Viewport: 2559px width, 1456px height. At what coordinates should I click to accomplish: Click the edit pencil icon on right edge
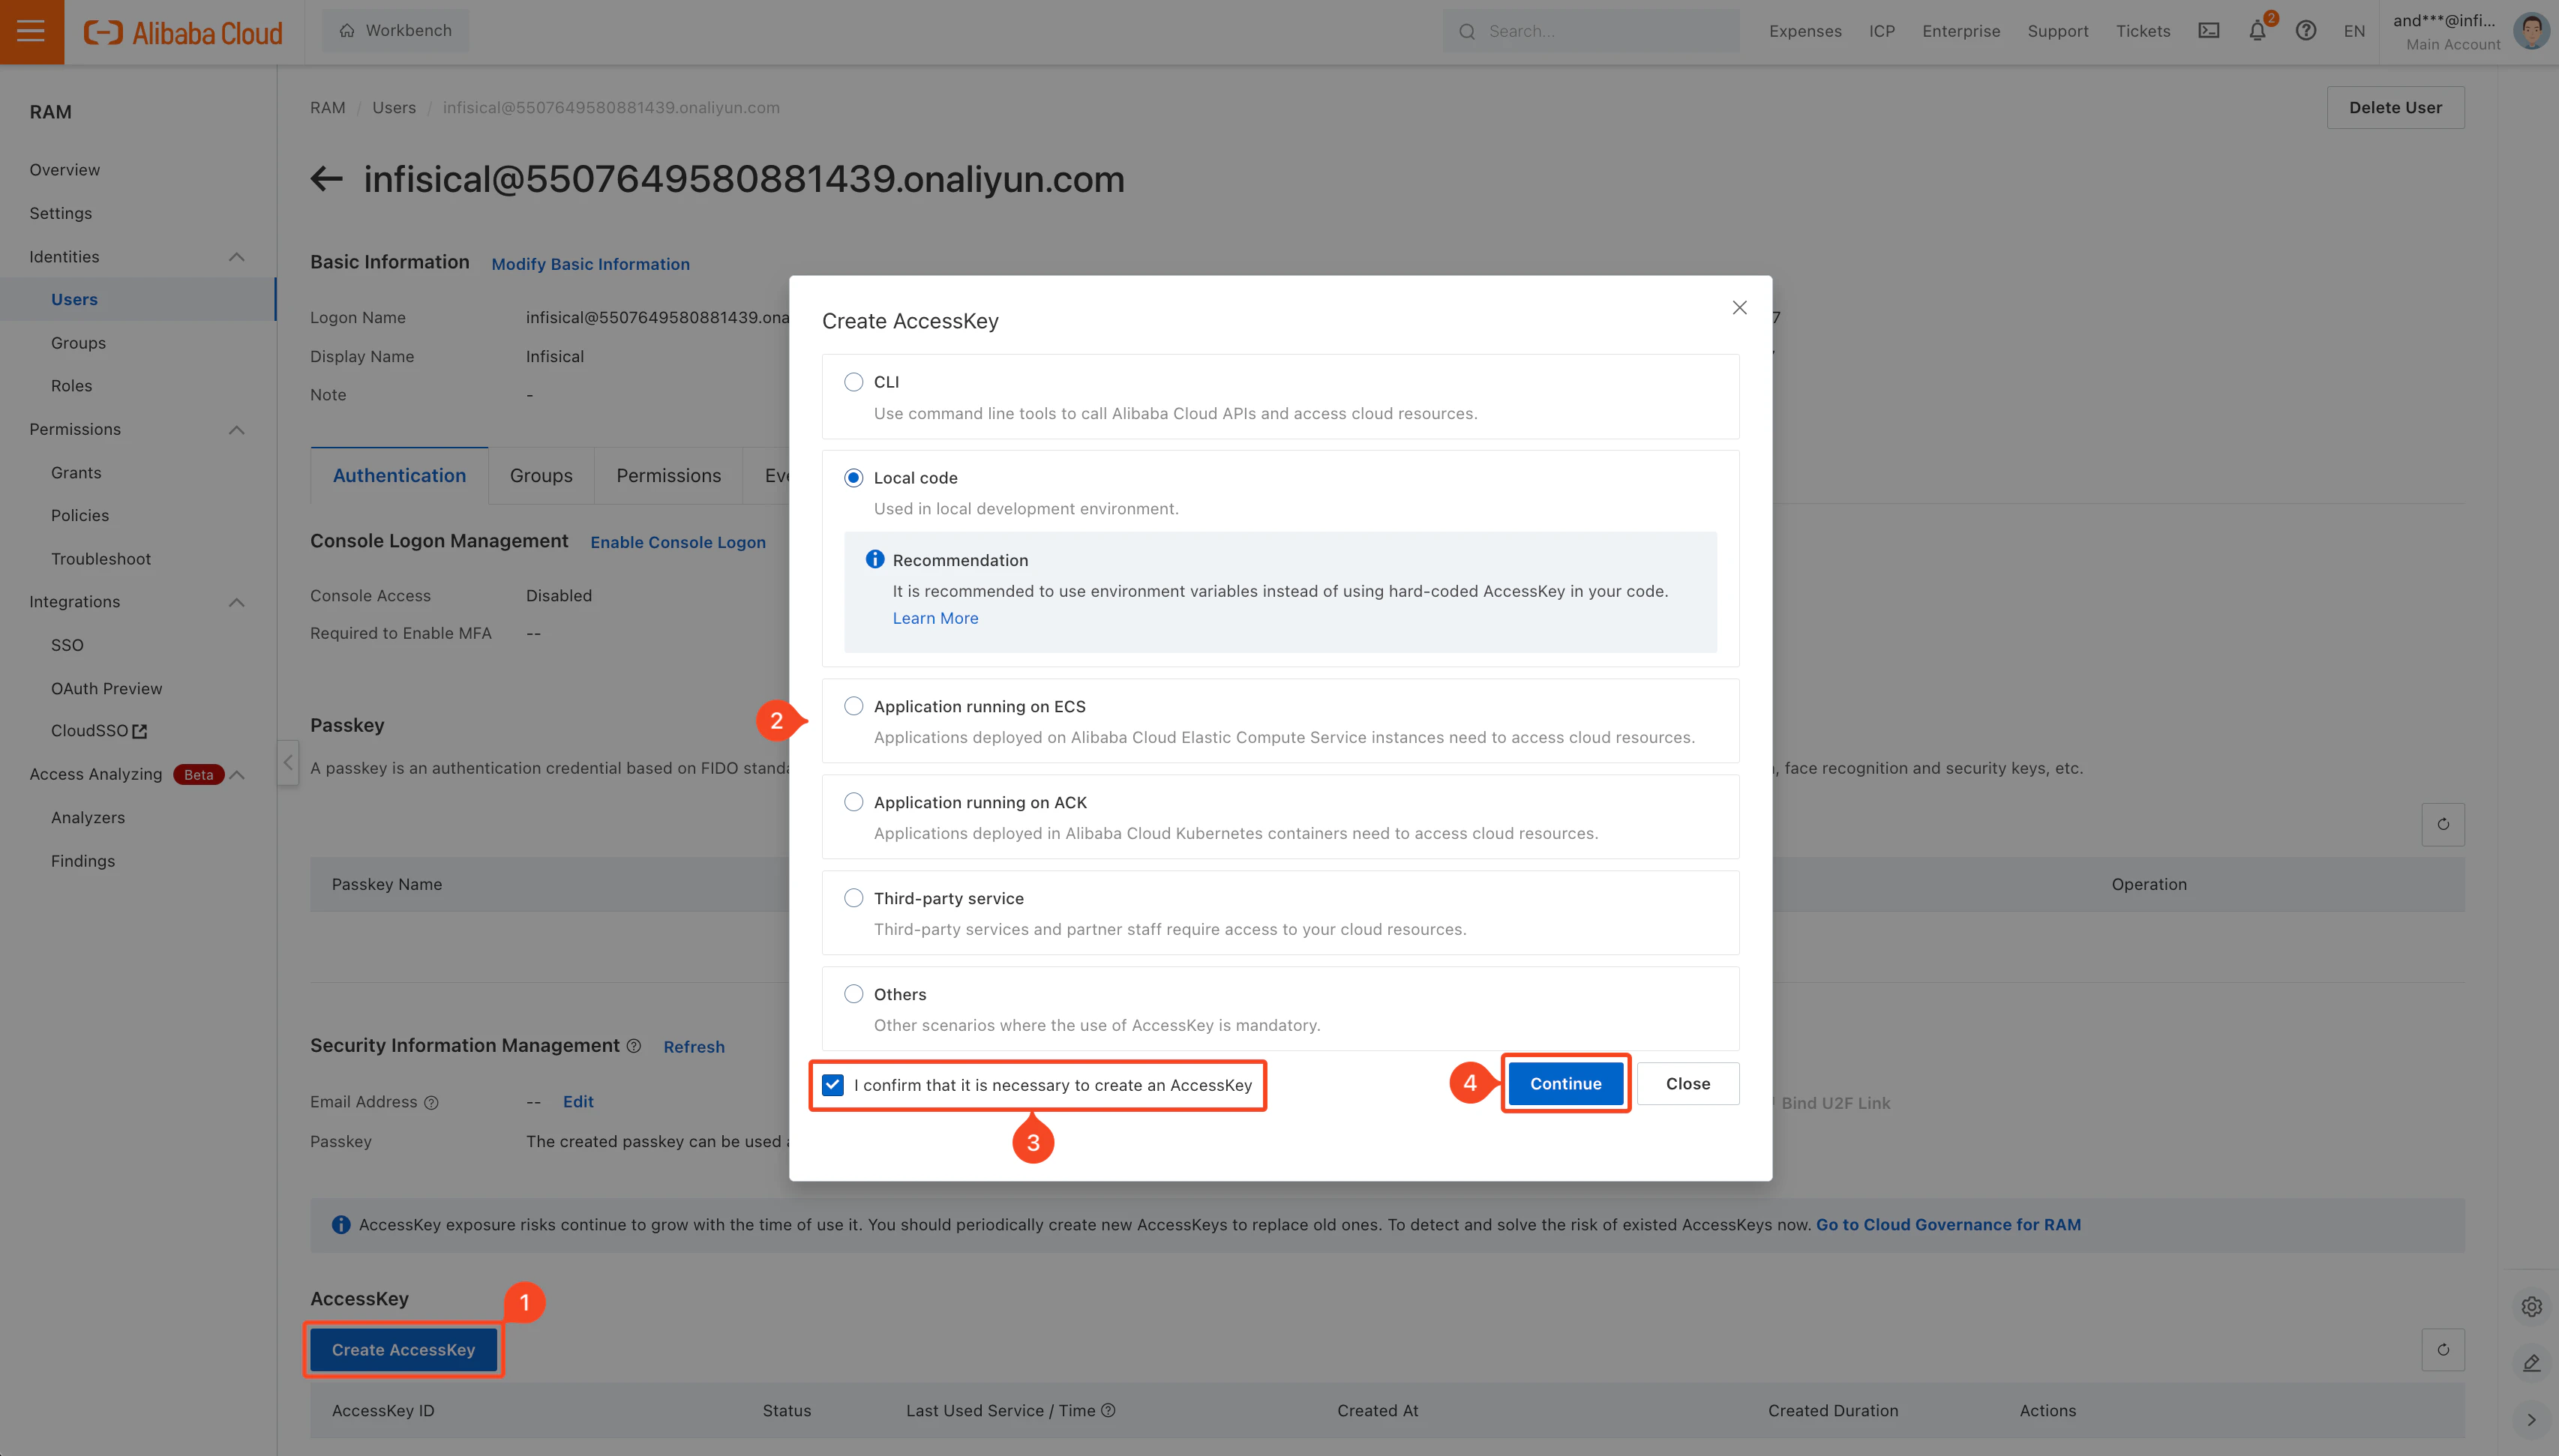point(2531,1363)
